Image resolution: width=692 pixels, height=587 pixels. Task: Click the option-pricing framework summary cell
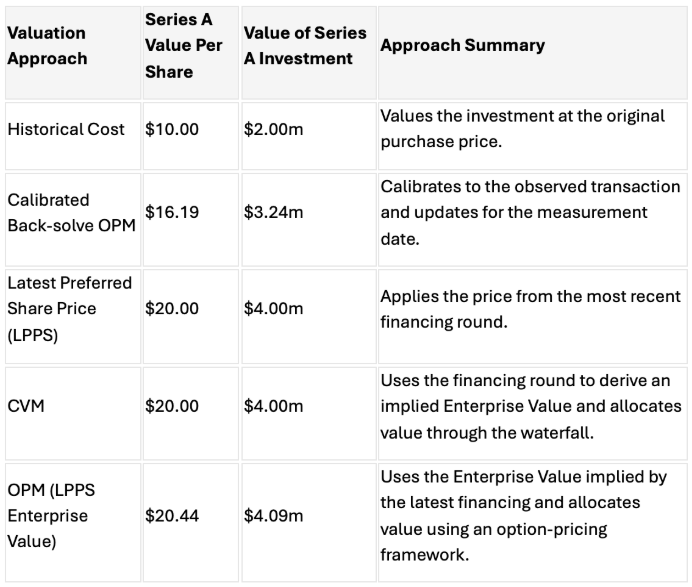tap(533, 522)
